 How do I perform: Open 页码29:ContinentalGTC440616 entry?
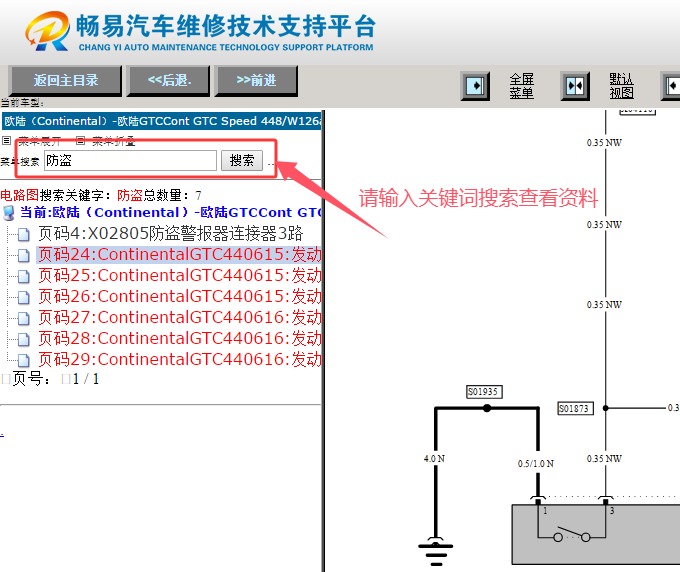pyautogui.click(x=180, y=360)
